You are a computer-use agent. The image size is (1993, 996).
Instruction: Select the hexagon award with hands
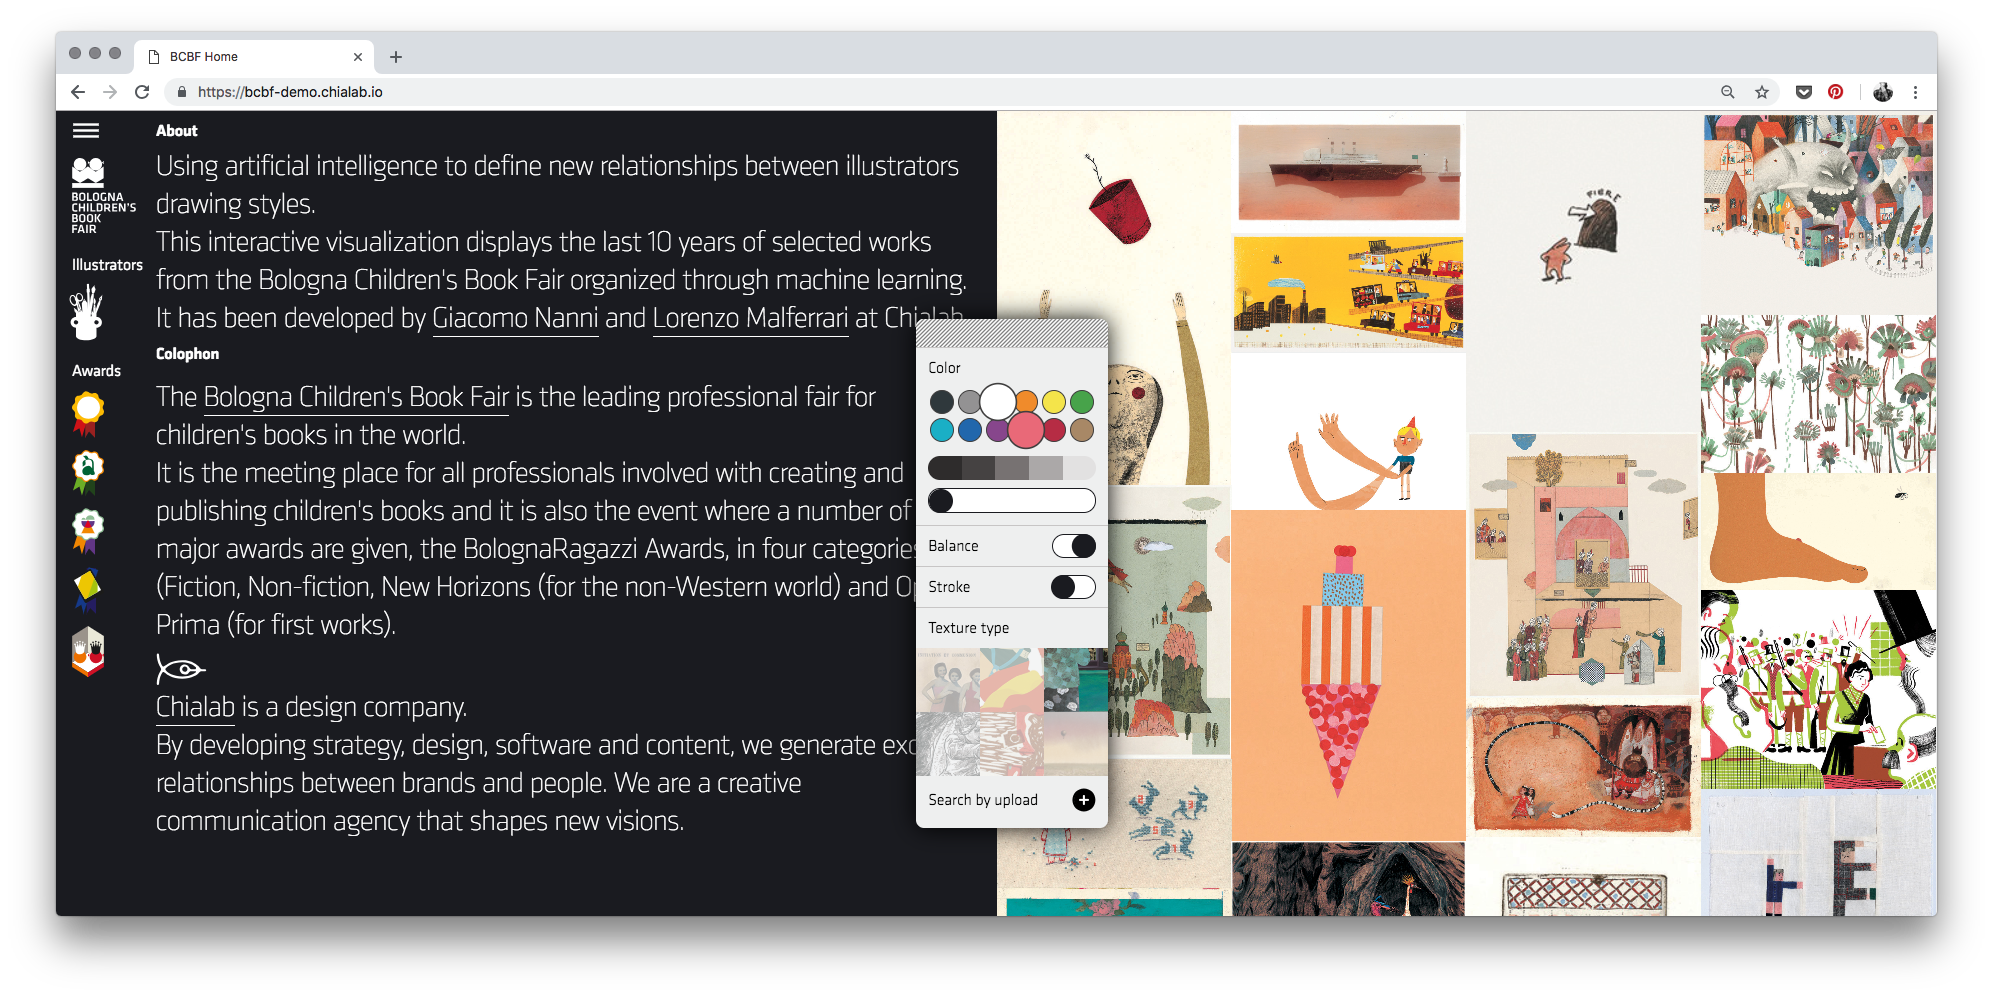pos(88,652)
